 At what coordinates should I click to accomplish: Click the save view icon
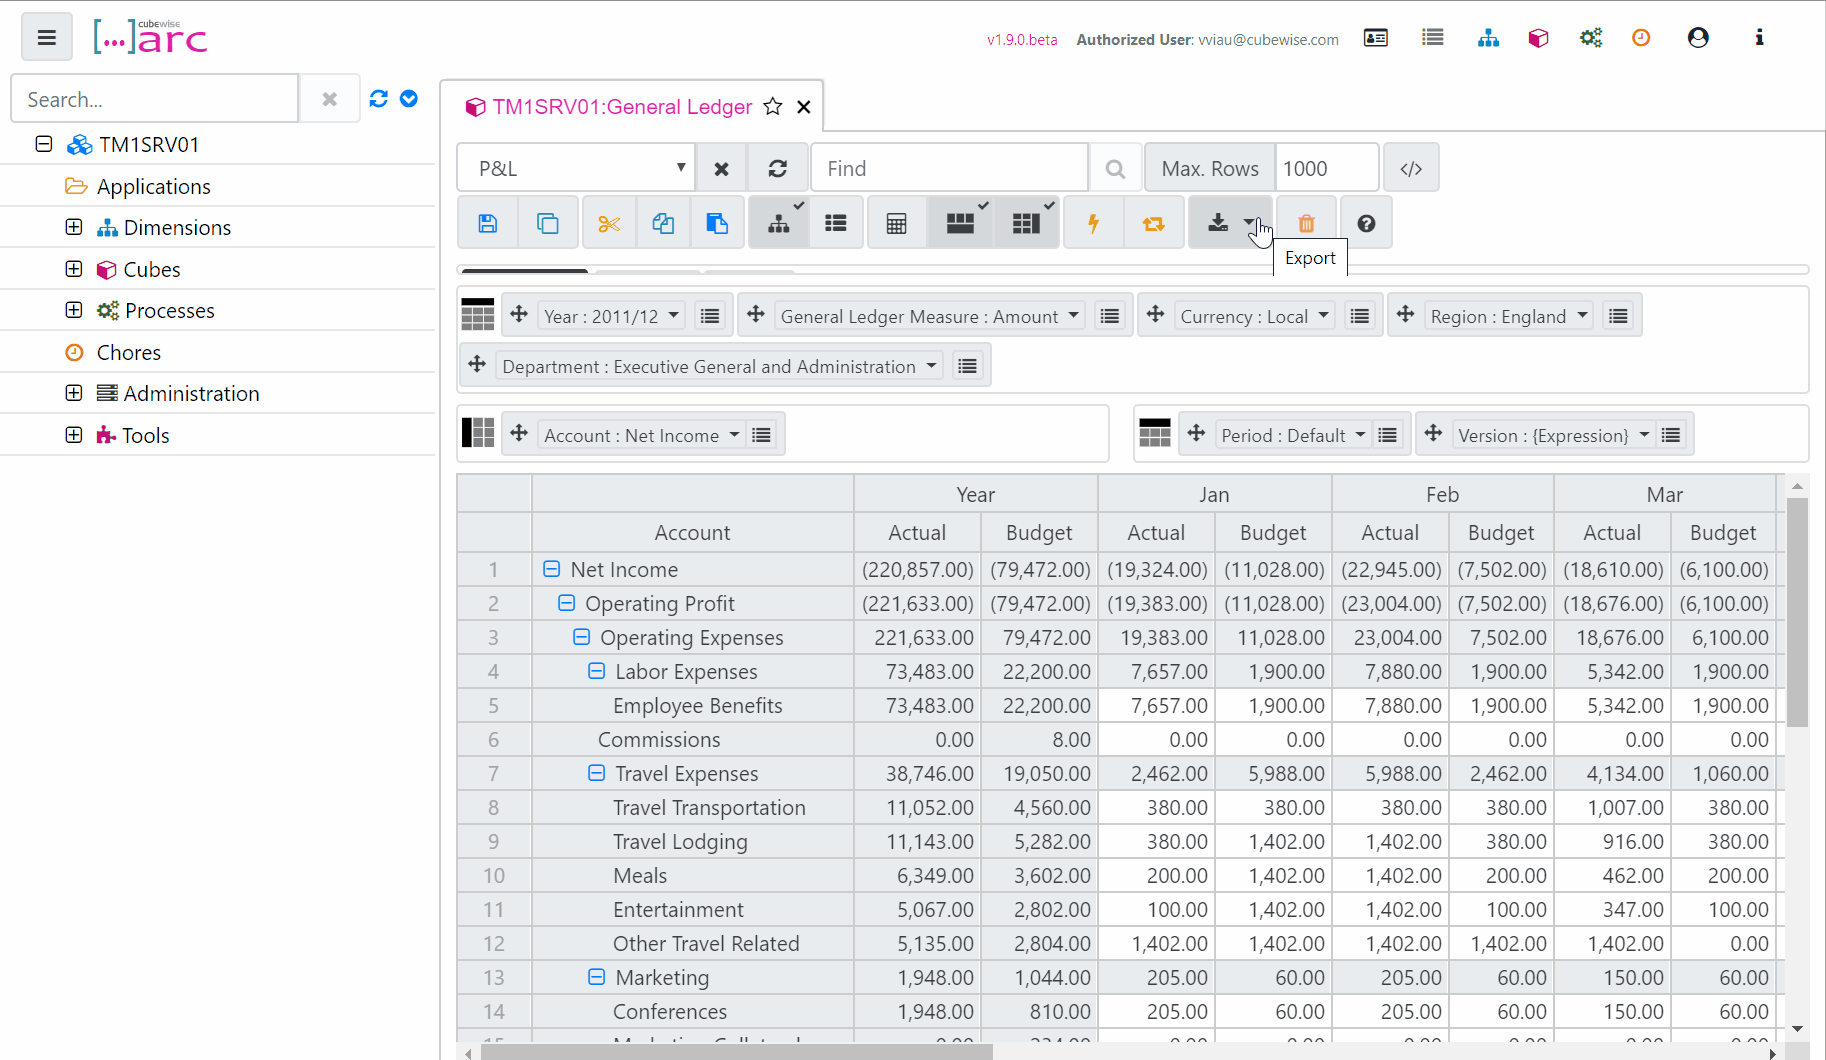coord(487,223)
